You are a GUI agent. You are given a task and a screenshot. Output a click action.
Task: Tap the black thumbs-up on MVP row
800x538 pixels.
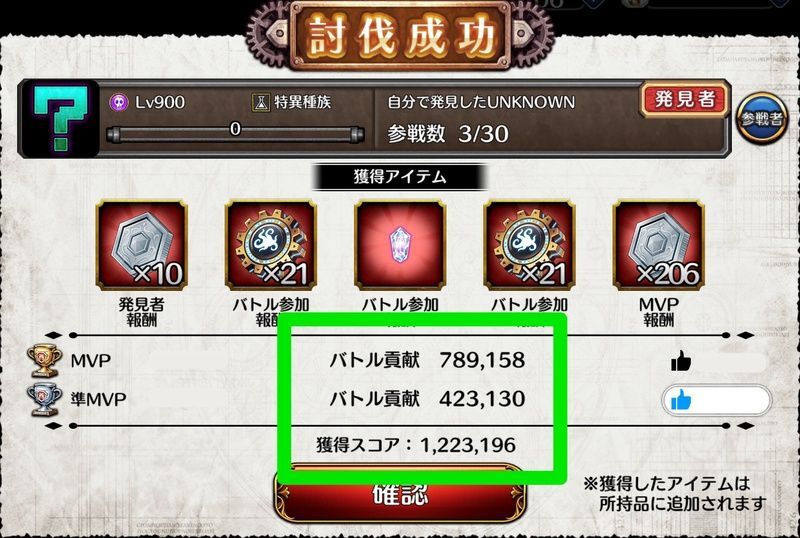click(681, 362)
